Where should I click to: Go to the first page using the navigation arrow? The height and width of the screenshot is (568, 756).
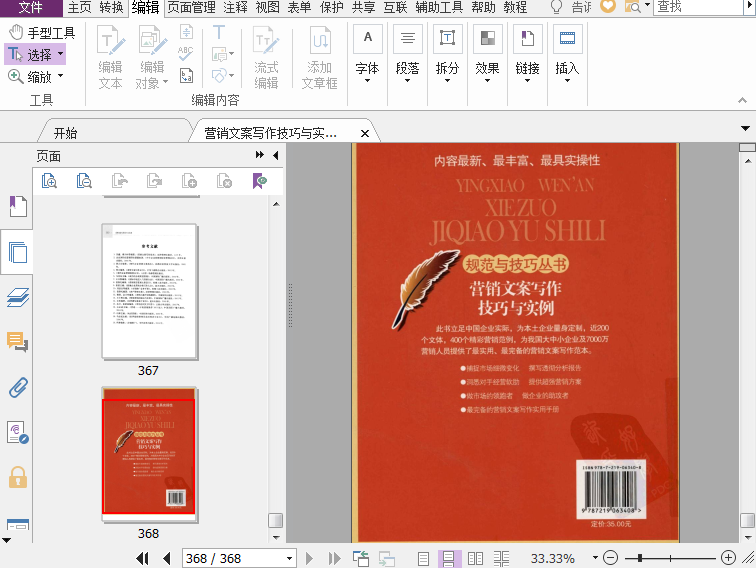coord(143,558)
